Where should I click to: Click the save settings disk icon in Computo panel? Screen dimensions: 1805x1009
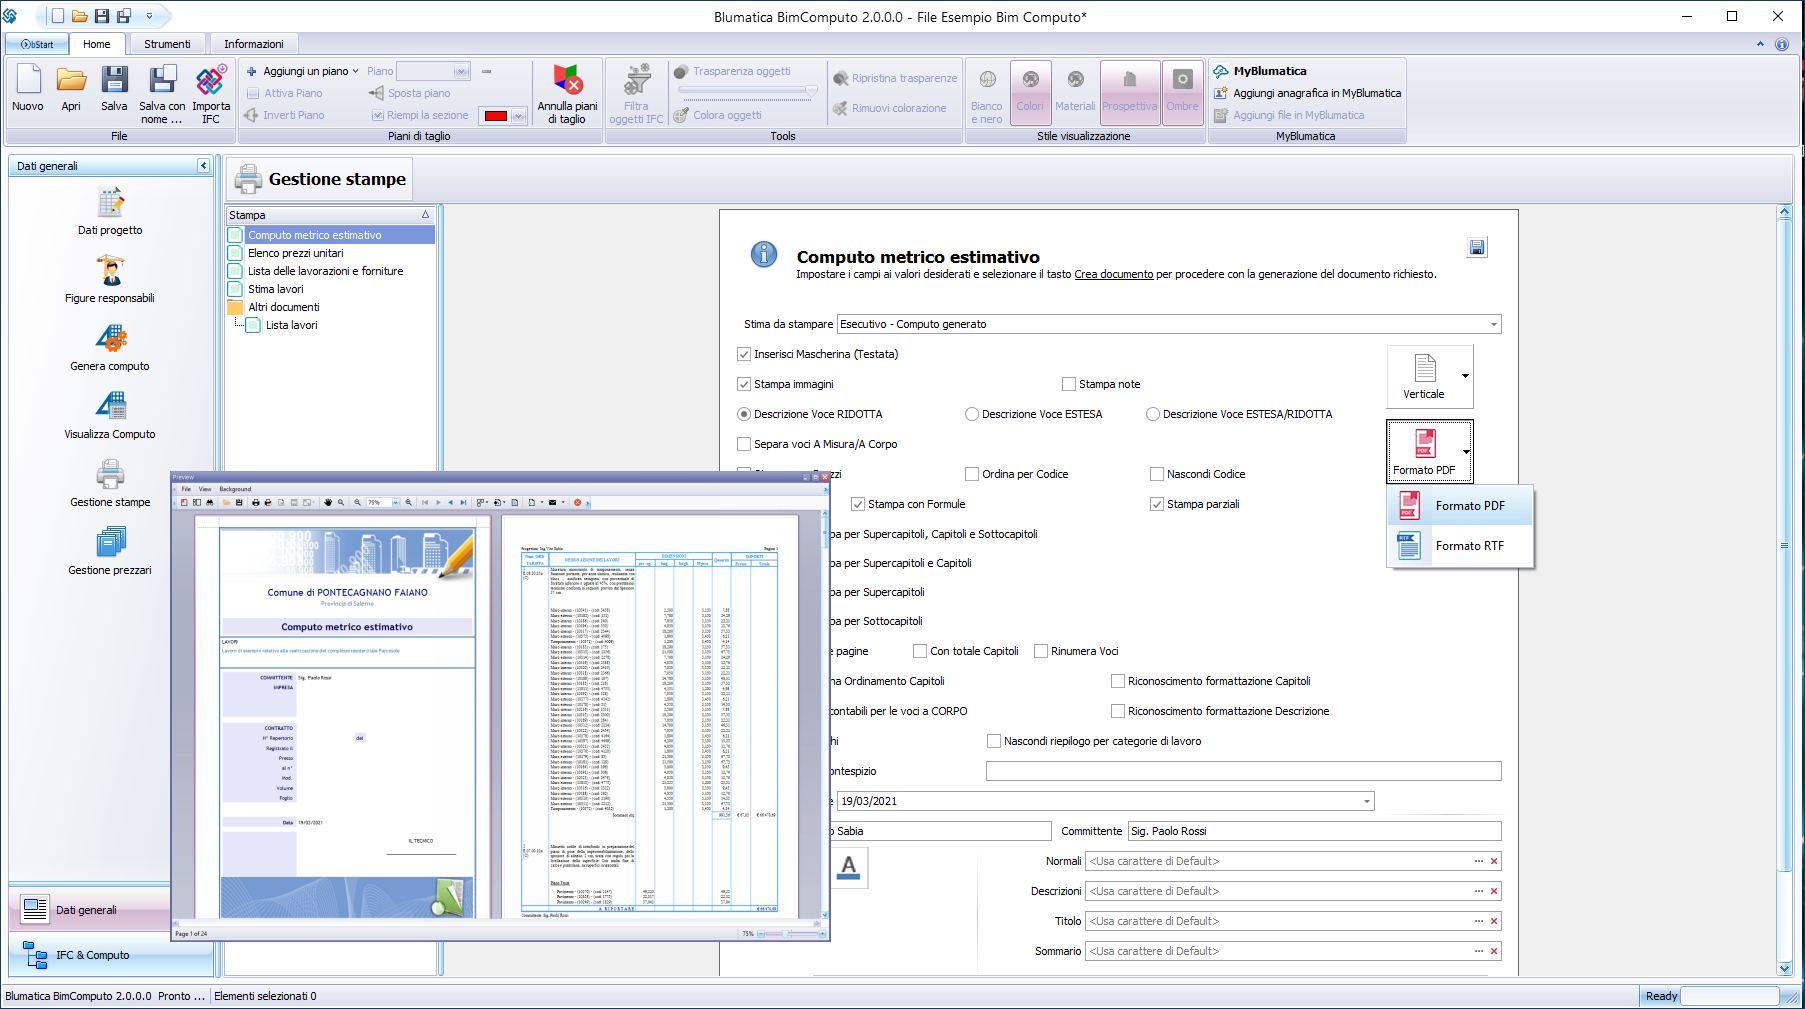[1477, 247]
